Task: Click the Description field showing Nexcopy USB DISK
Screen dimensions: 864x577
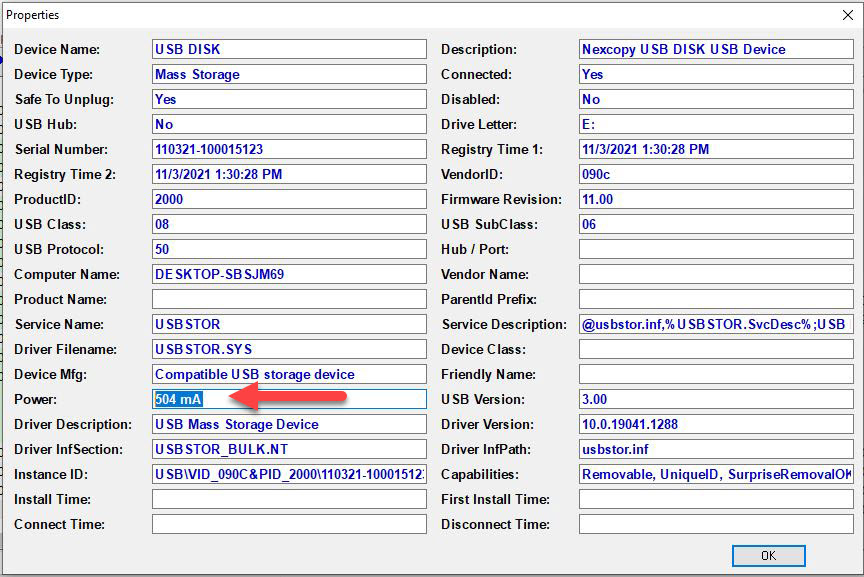Action: pyautogui.click(x=716, y=49)
